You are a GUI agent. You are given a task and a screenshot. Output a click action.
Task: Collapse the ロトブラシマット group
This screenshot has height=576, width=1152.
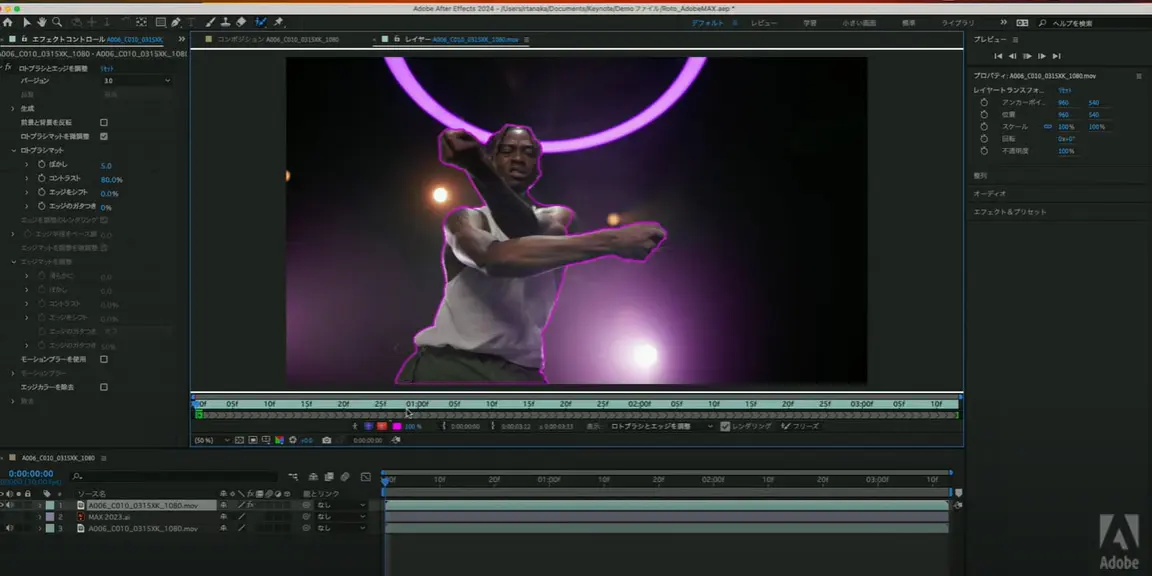point(12,151)
